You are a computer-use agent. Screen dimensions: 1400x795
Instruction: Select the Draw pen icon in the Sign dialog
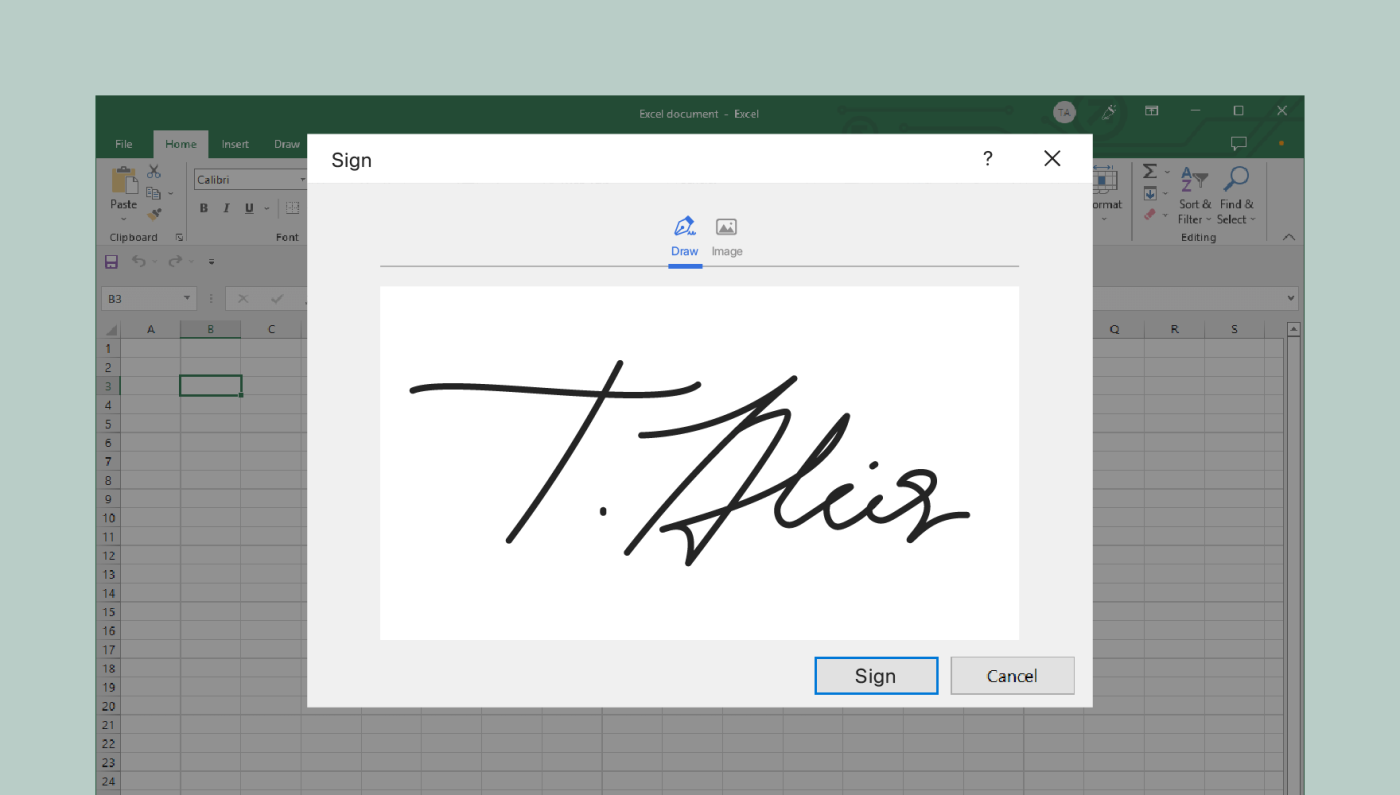pos(684,227)
